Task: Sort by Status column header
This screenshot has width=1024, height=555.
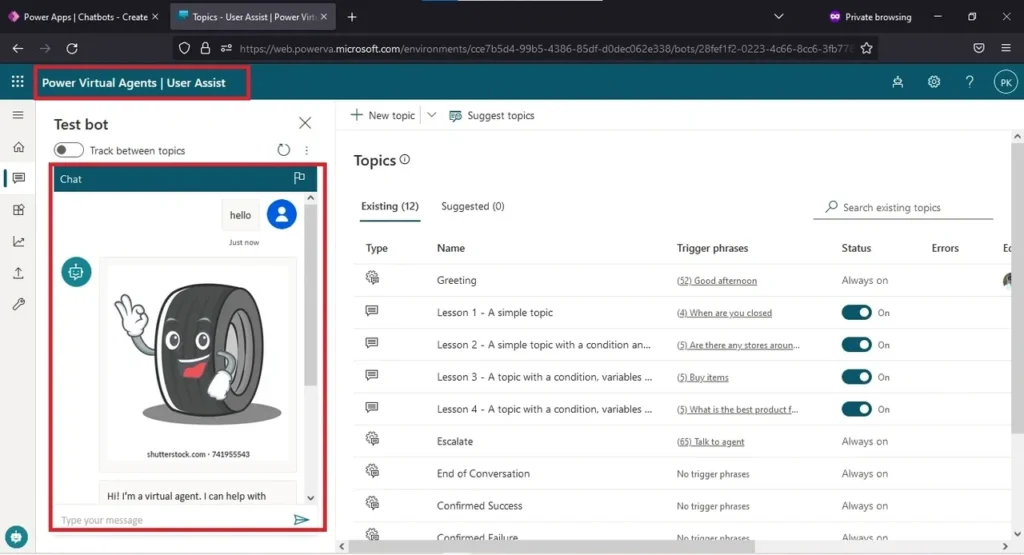Action: [x=856, y=248]
